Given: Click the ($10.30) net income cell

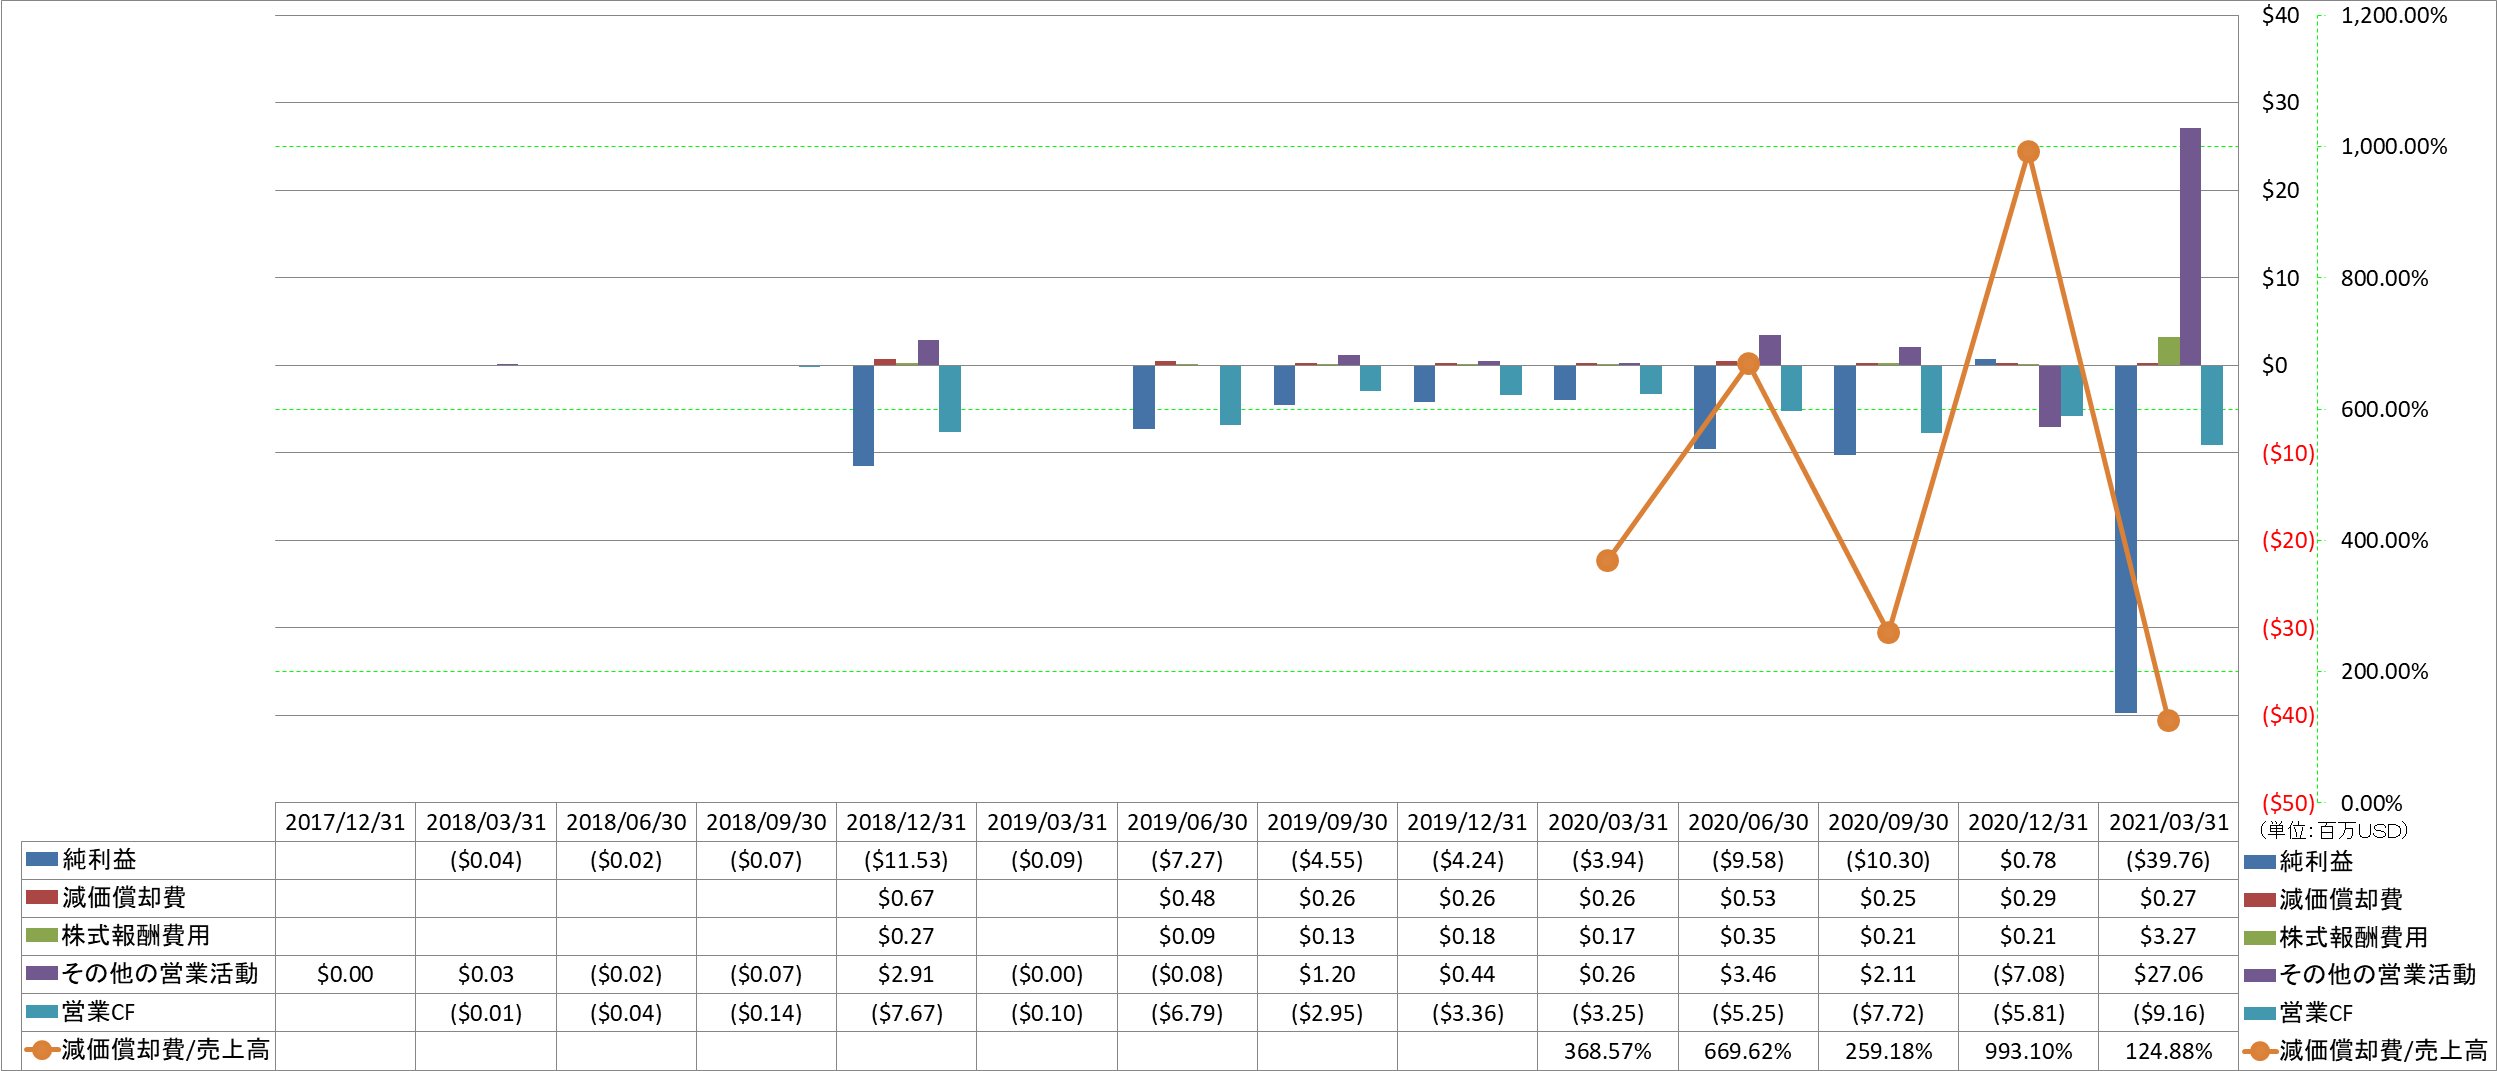Looking at the screenshot, I should coord(1888,860).
